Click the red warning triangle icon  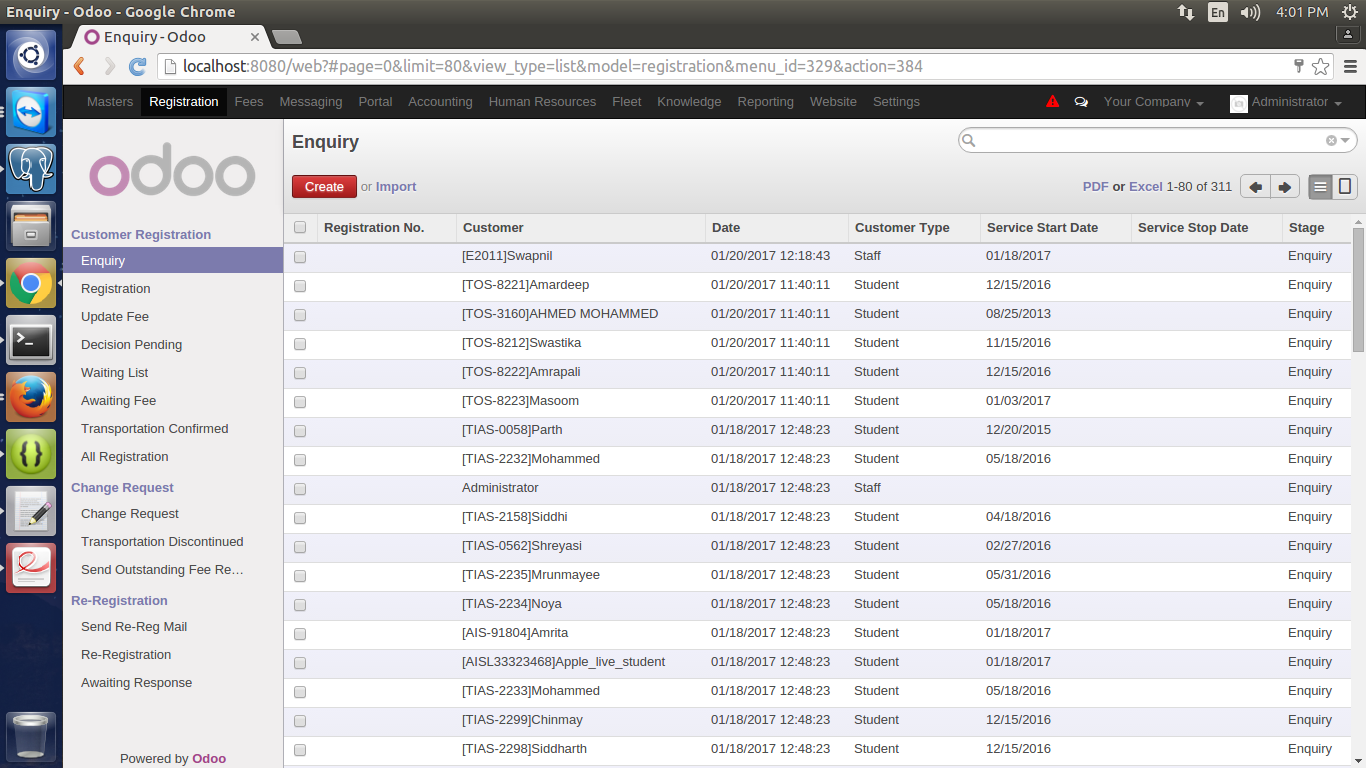click(x=1052, y=102)
